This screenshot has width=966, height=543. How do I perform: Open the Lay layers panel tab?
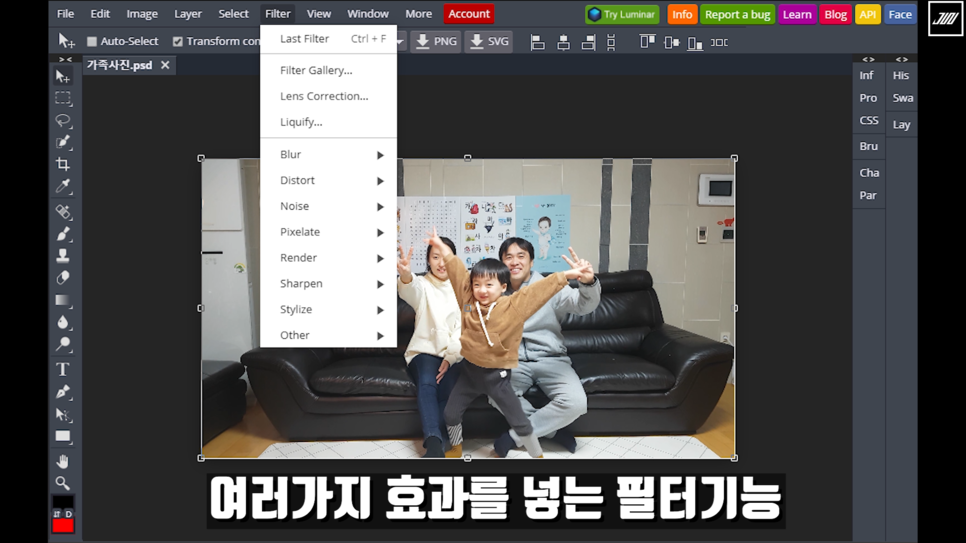click(x=901, y=125)
